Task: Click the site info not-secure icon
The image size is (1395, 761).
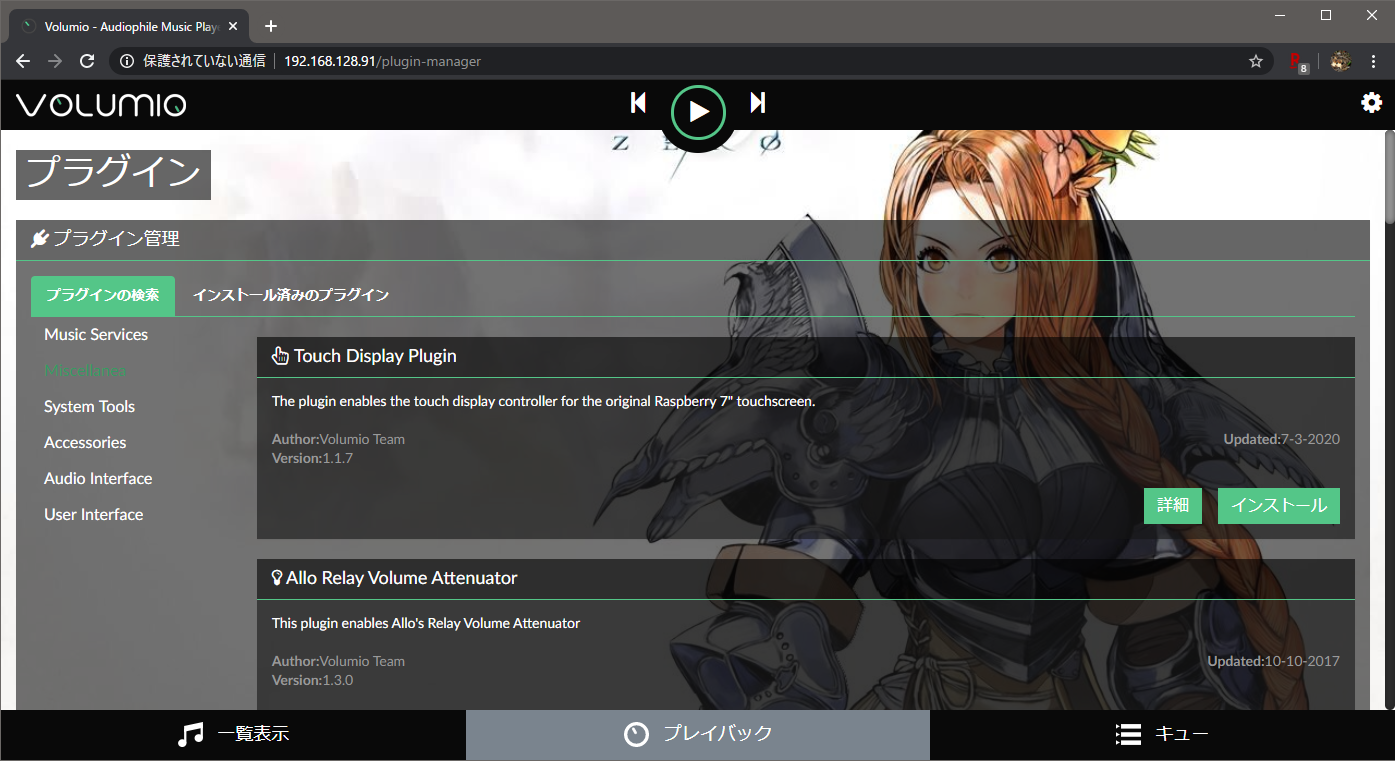Action: pos(127,61)
